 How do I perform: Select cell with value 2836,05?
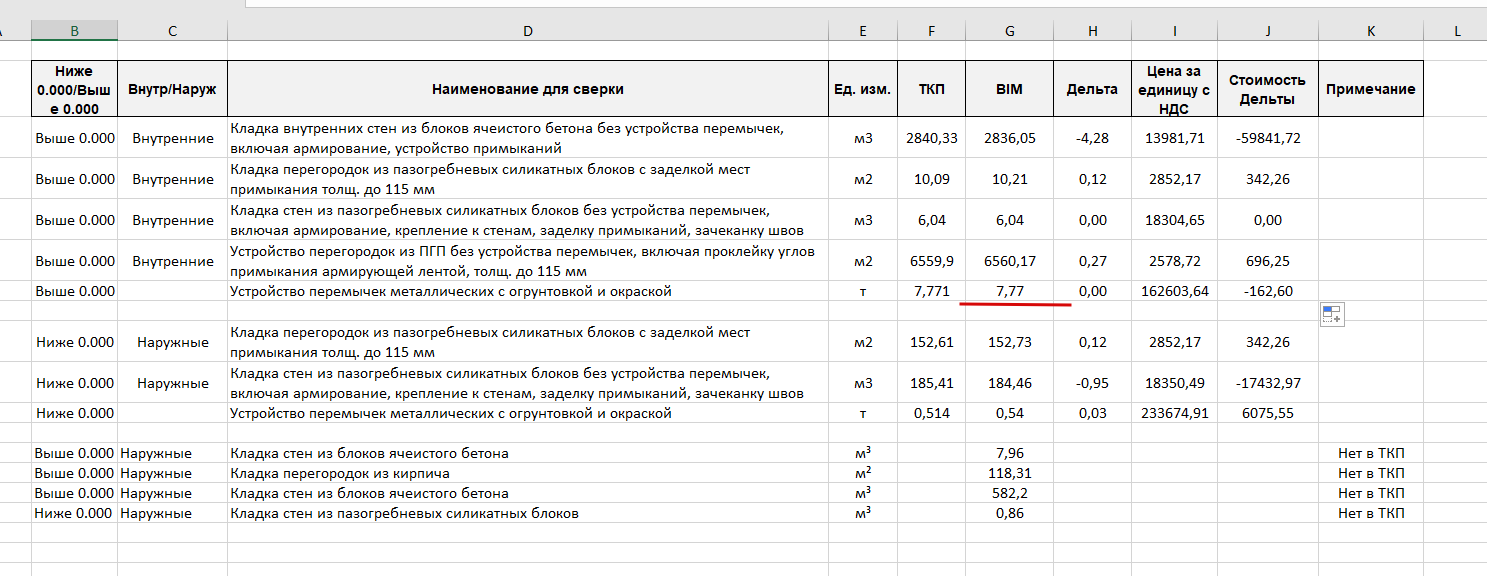1010,138
